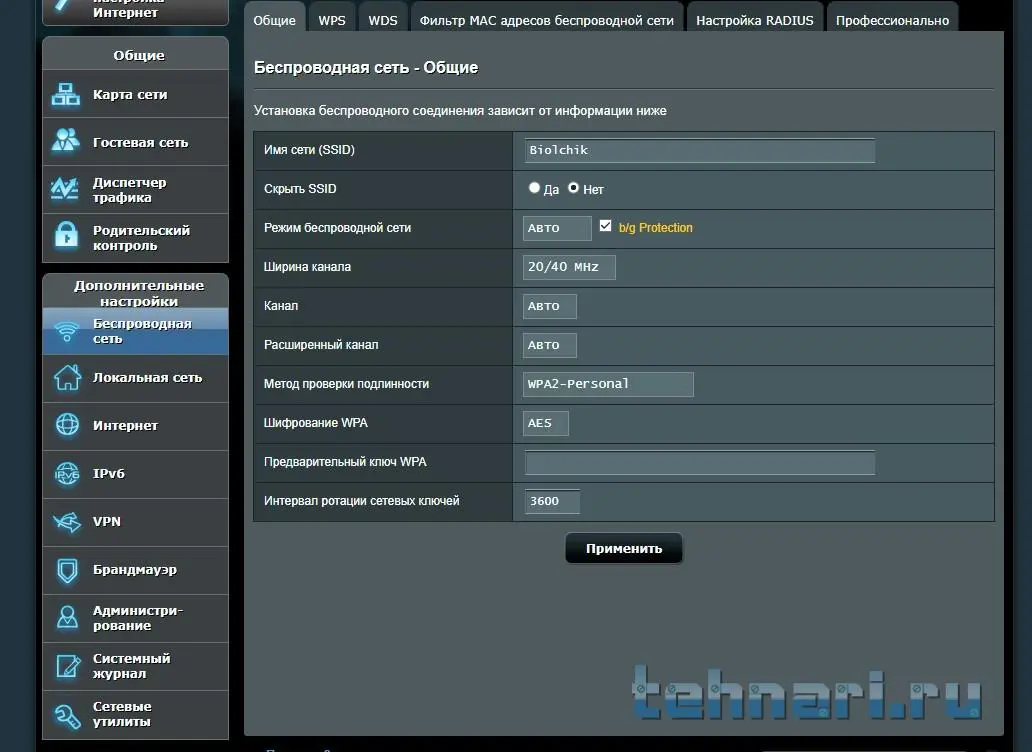The width and height of the screenshot is (1032, 752).
Task: Click the Network Map (Карта сети) icon
Action: [x=66, y=95]
